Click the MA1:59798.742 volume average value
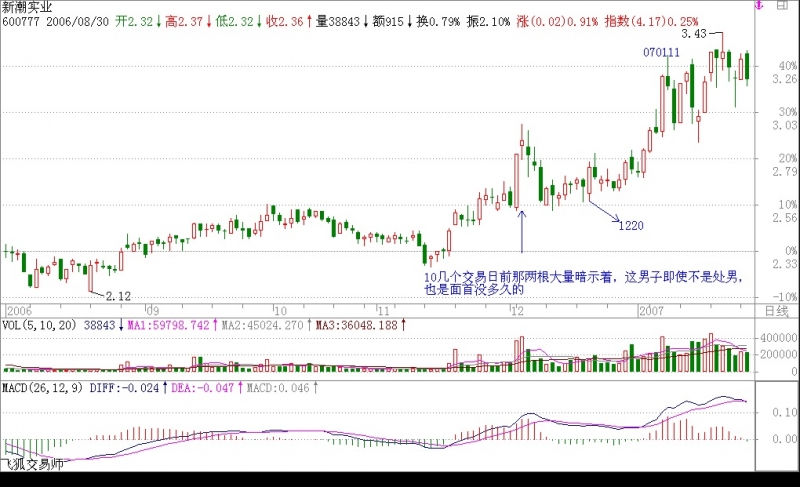The image size is (800, 487). pos(168,325)
